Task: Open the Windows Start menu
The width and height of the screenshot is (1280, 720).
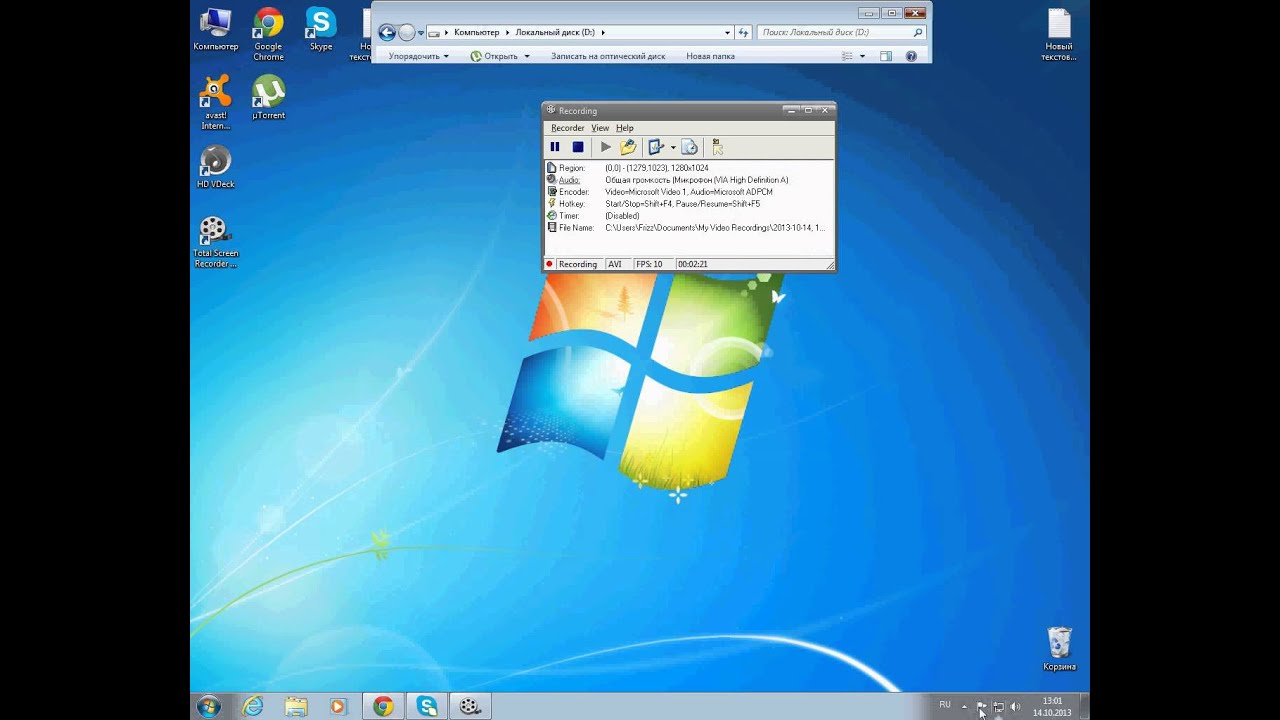Action: [x=209, y=706]
